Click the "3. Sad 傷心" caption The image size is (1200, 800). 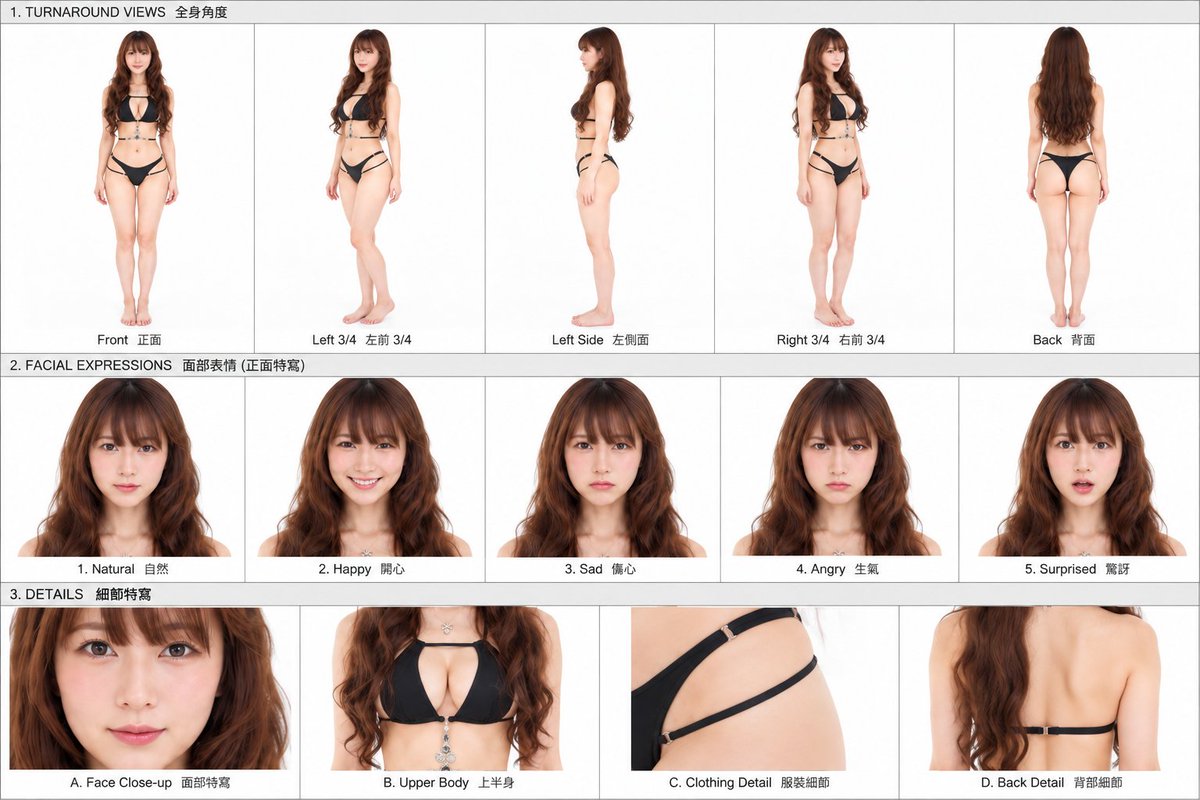point(600,569)
